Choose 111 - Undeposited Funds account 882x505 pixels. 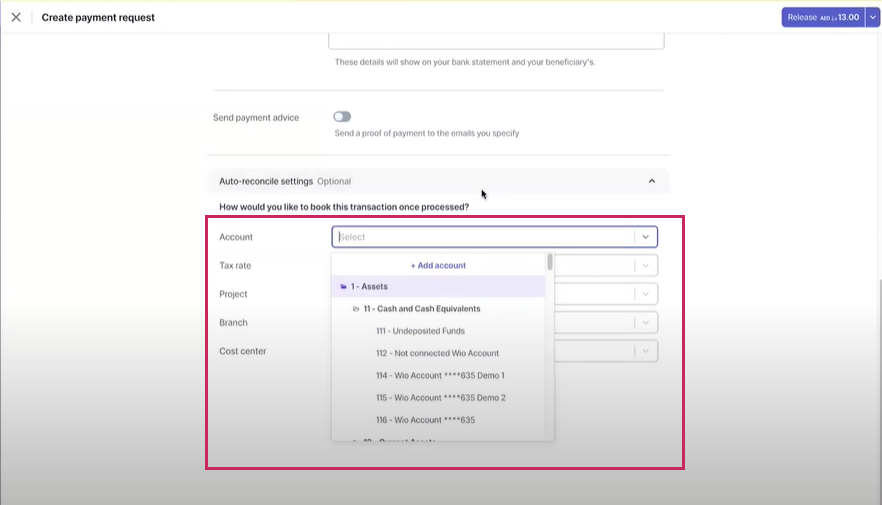[x=420, y=331]
